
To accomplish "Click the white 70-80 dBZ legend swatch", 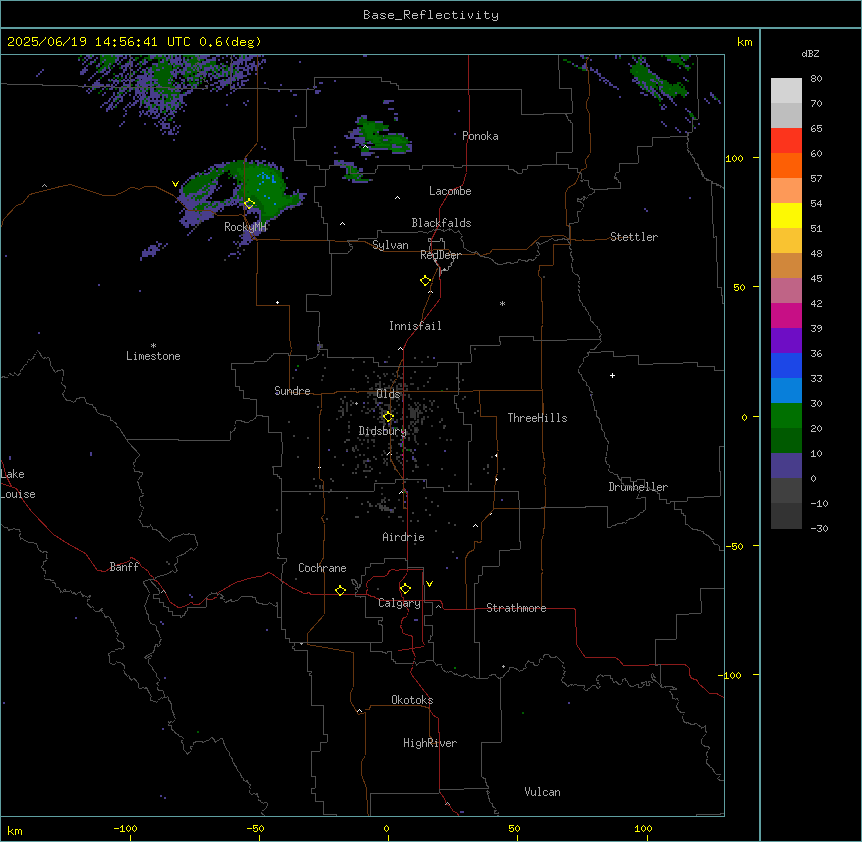I will tap(786, 91).
